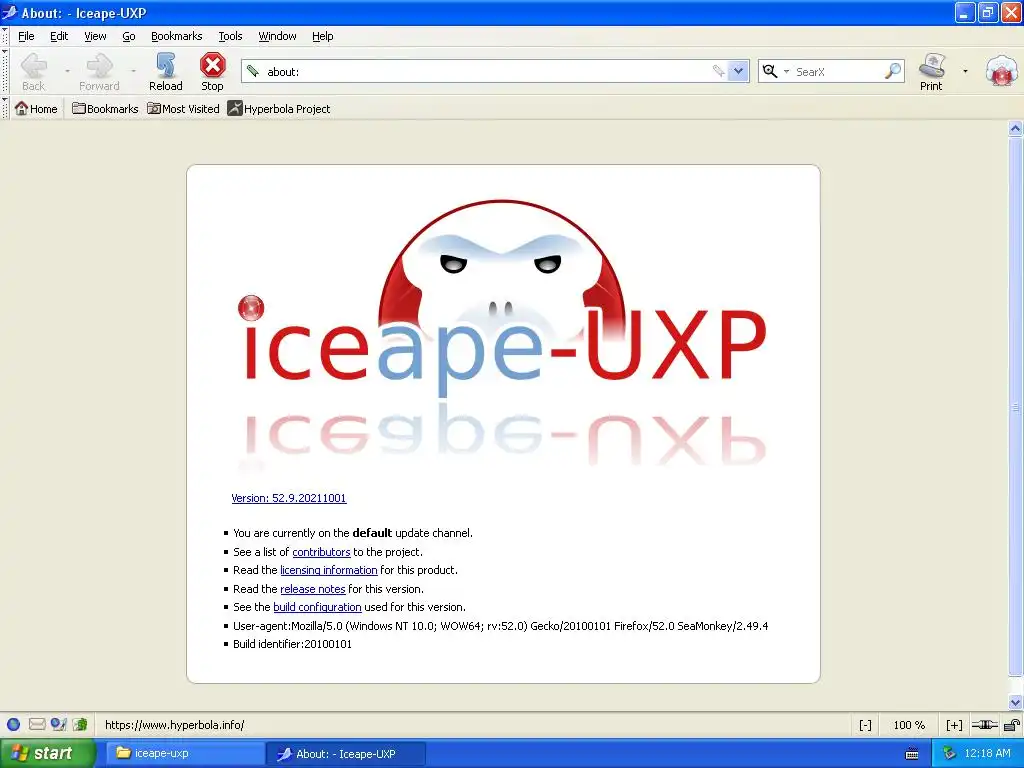Click the vertical scrollbar down arrow
Viewport: 1024px width, 768px height.
1015,703
